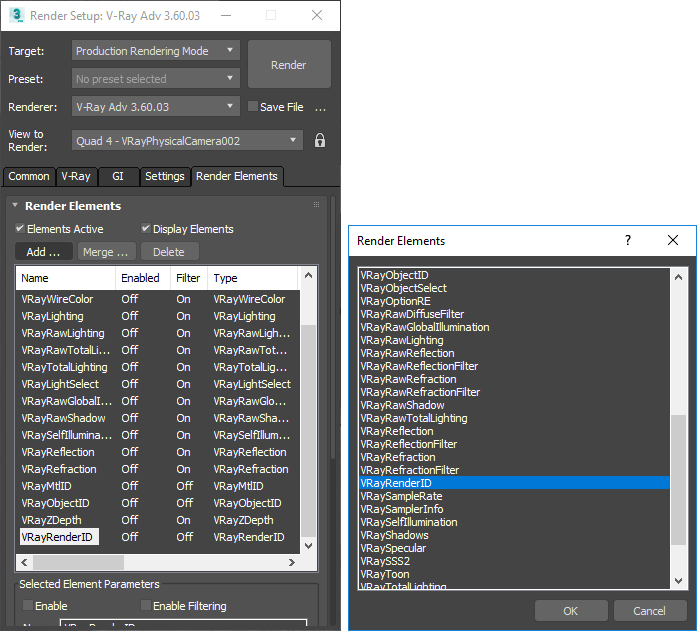
Task: Select VRayRawRefraction in dialog list
Action: (x=514, y=379)
